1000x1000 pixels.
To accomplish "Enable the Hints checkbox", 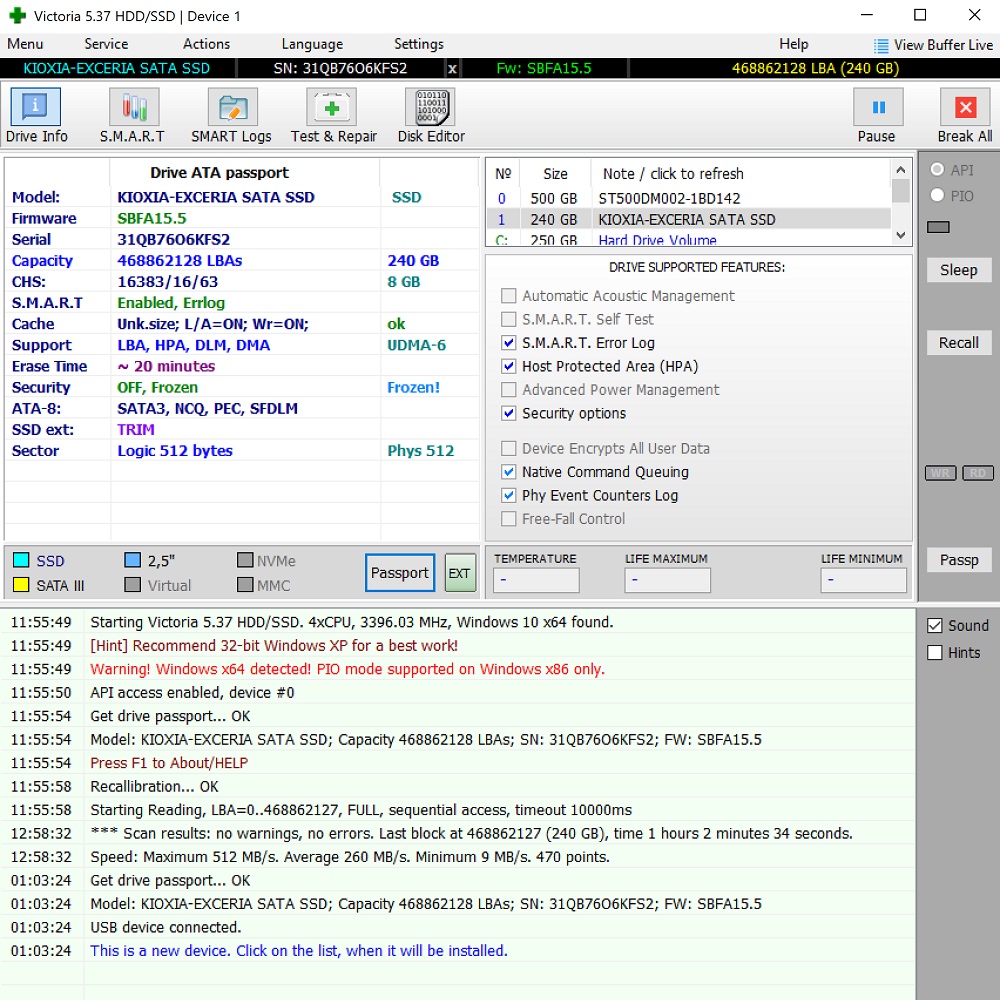I will click(x=934, y=652).
